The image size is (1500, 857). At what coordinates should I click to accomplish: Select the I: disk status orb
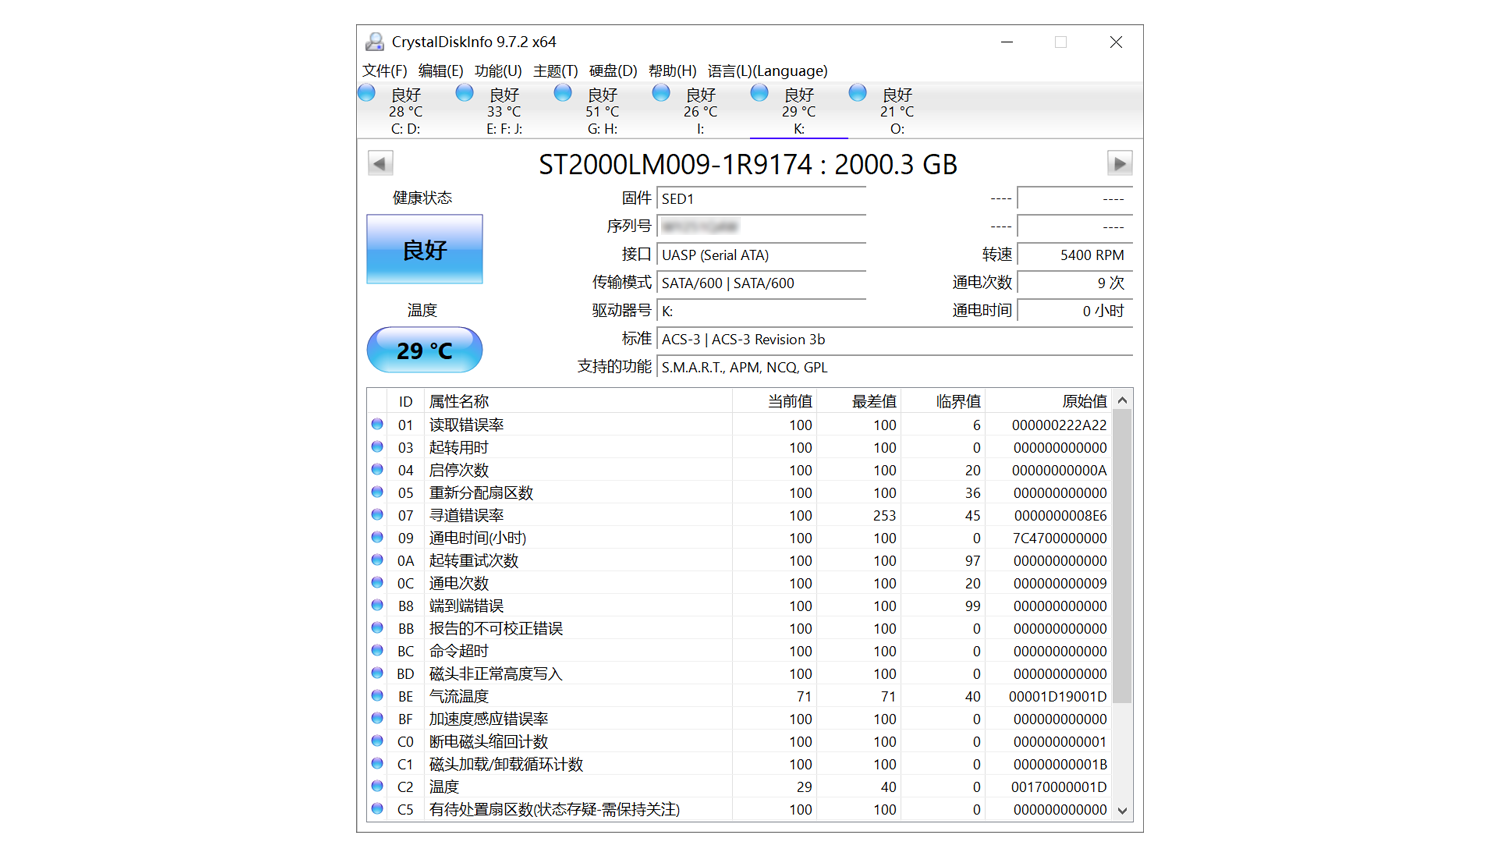pos(661,93)
